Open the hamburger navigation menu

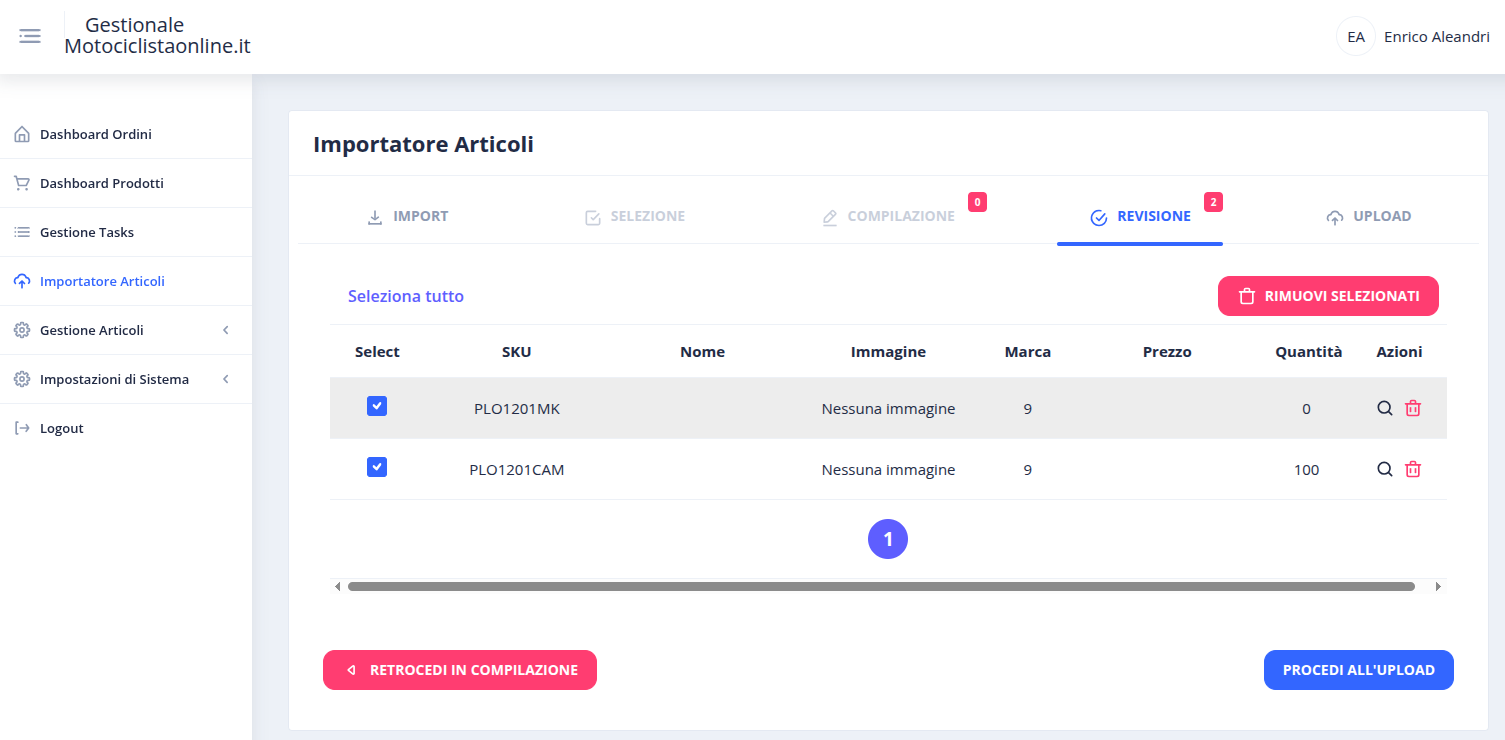tap(29, 35)
